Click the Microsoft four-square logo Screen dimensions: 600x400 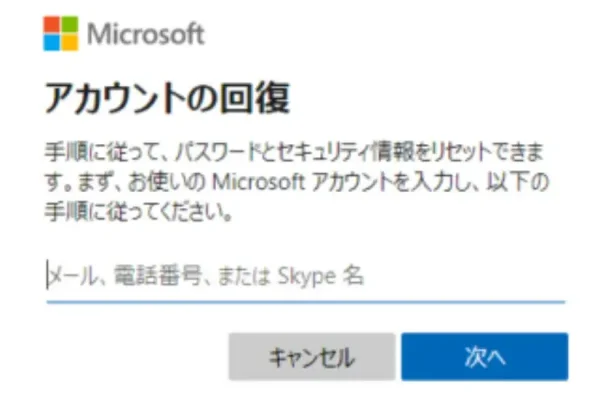(60, 33)
